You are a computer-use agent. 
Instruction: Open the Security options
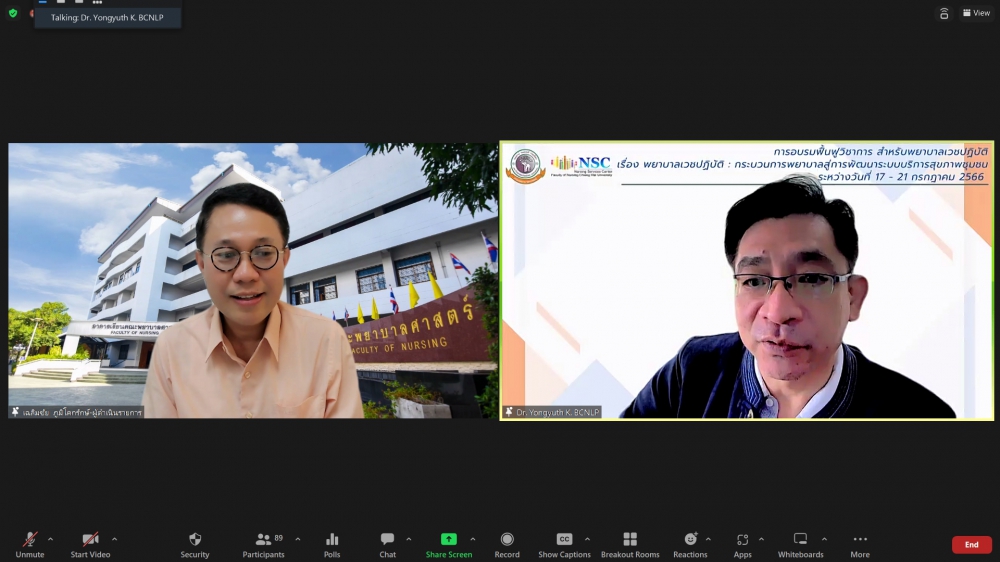(195, 544)
